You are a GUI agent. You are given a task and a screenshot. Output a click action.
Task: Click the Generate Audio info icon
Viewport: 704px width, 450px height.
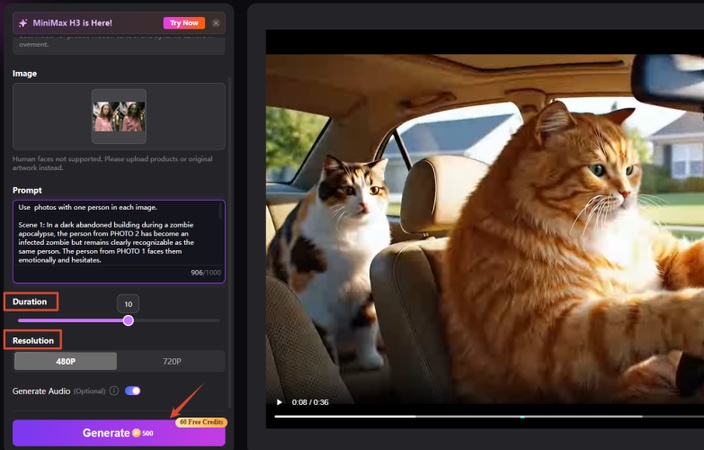114,391
